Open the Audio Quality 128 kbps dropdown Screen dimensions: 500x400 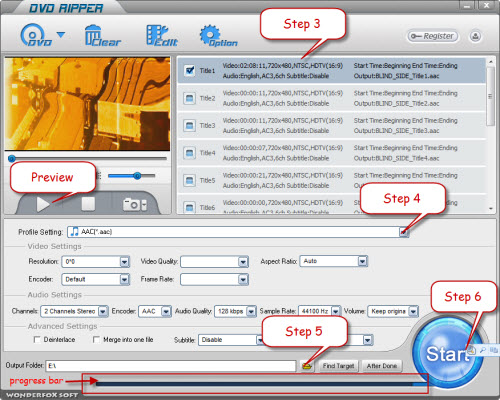pos(251,311)
